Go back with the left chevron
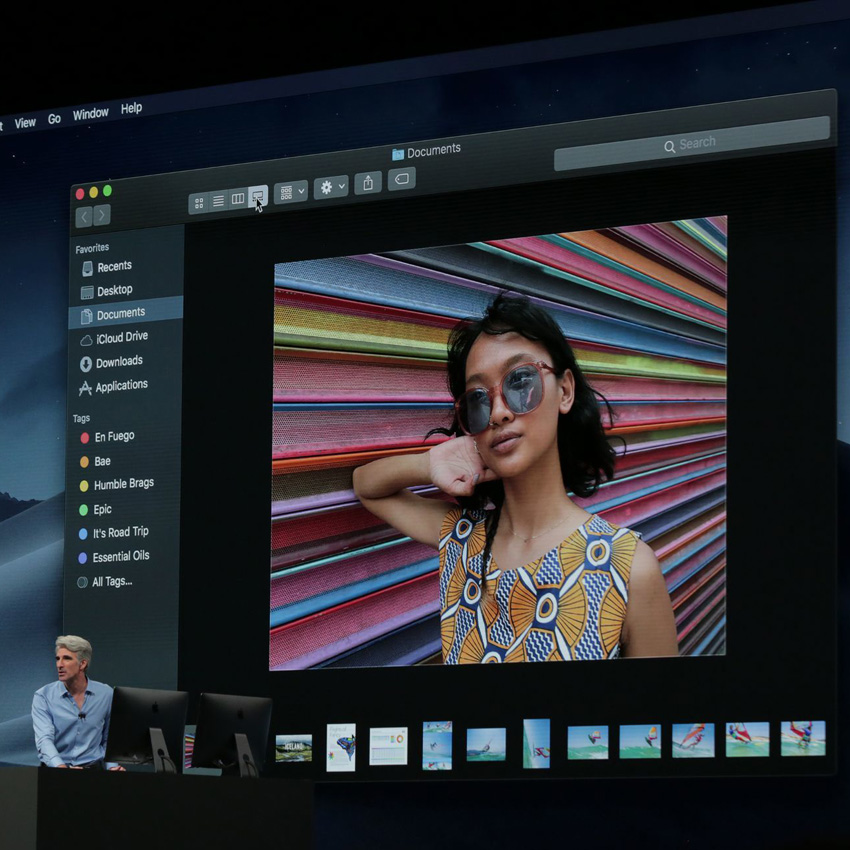Screen dimensions: 850x850 tap(84, 217)
